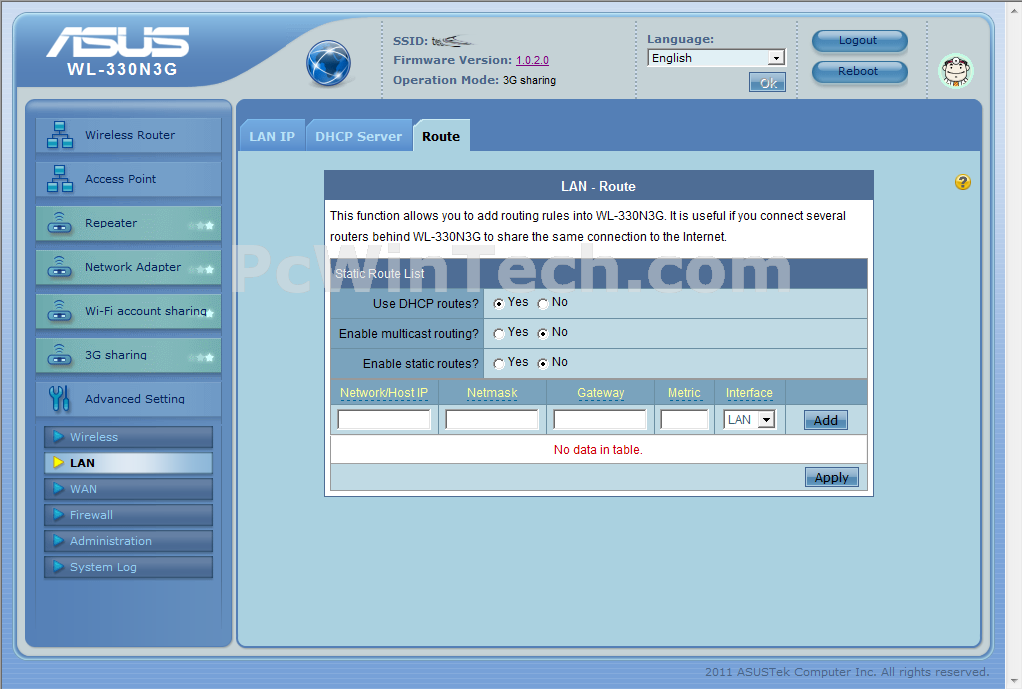
Task: Select No for Enable static routes
Action: pos(542,363)
